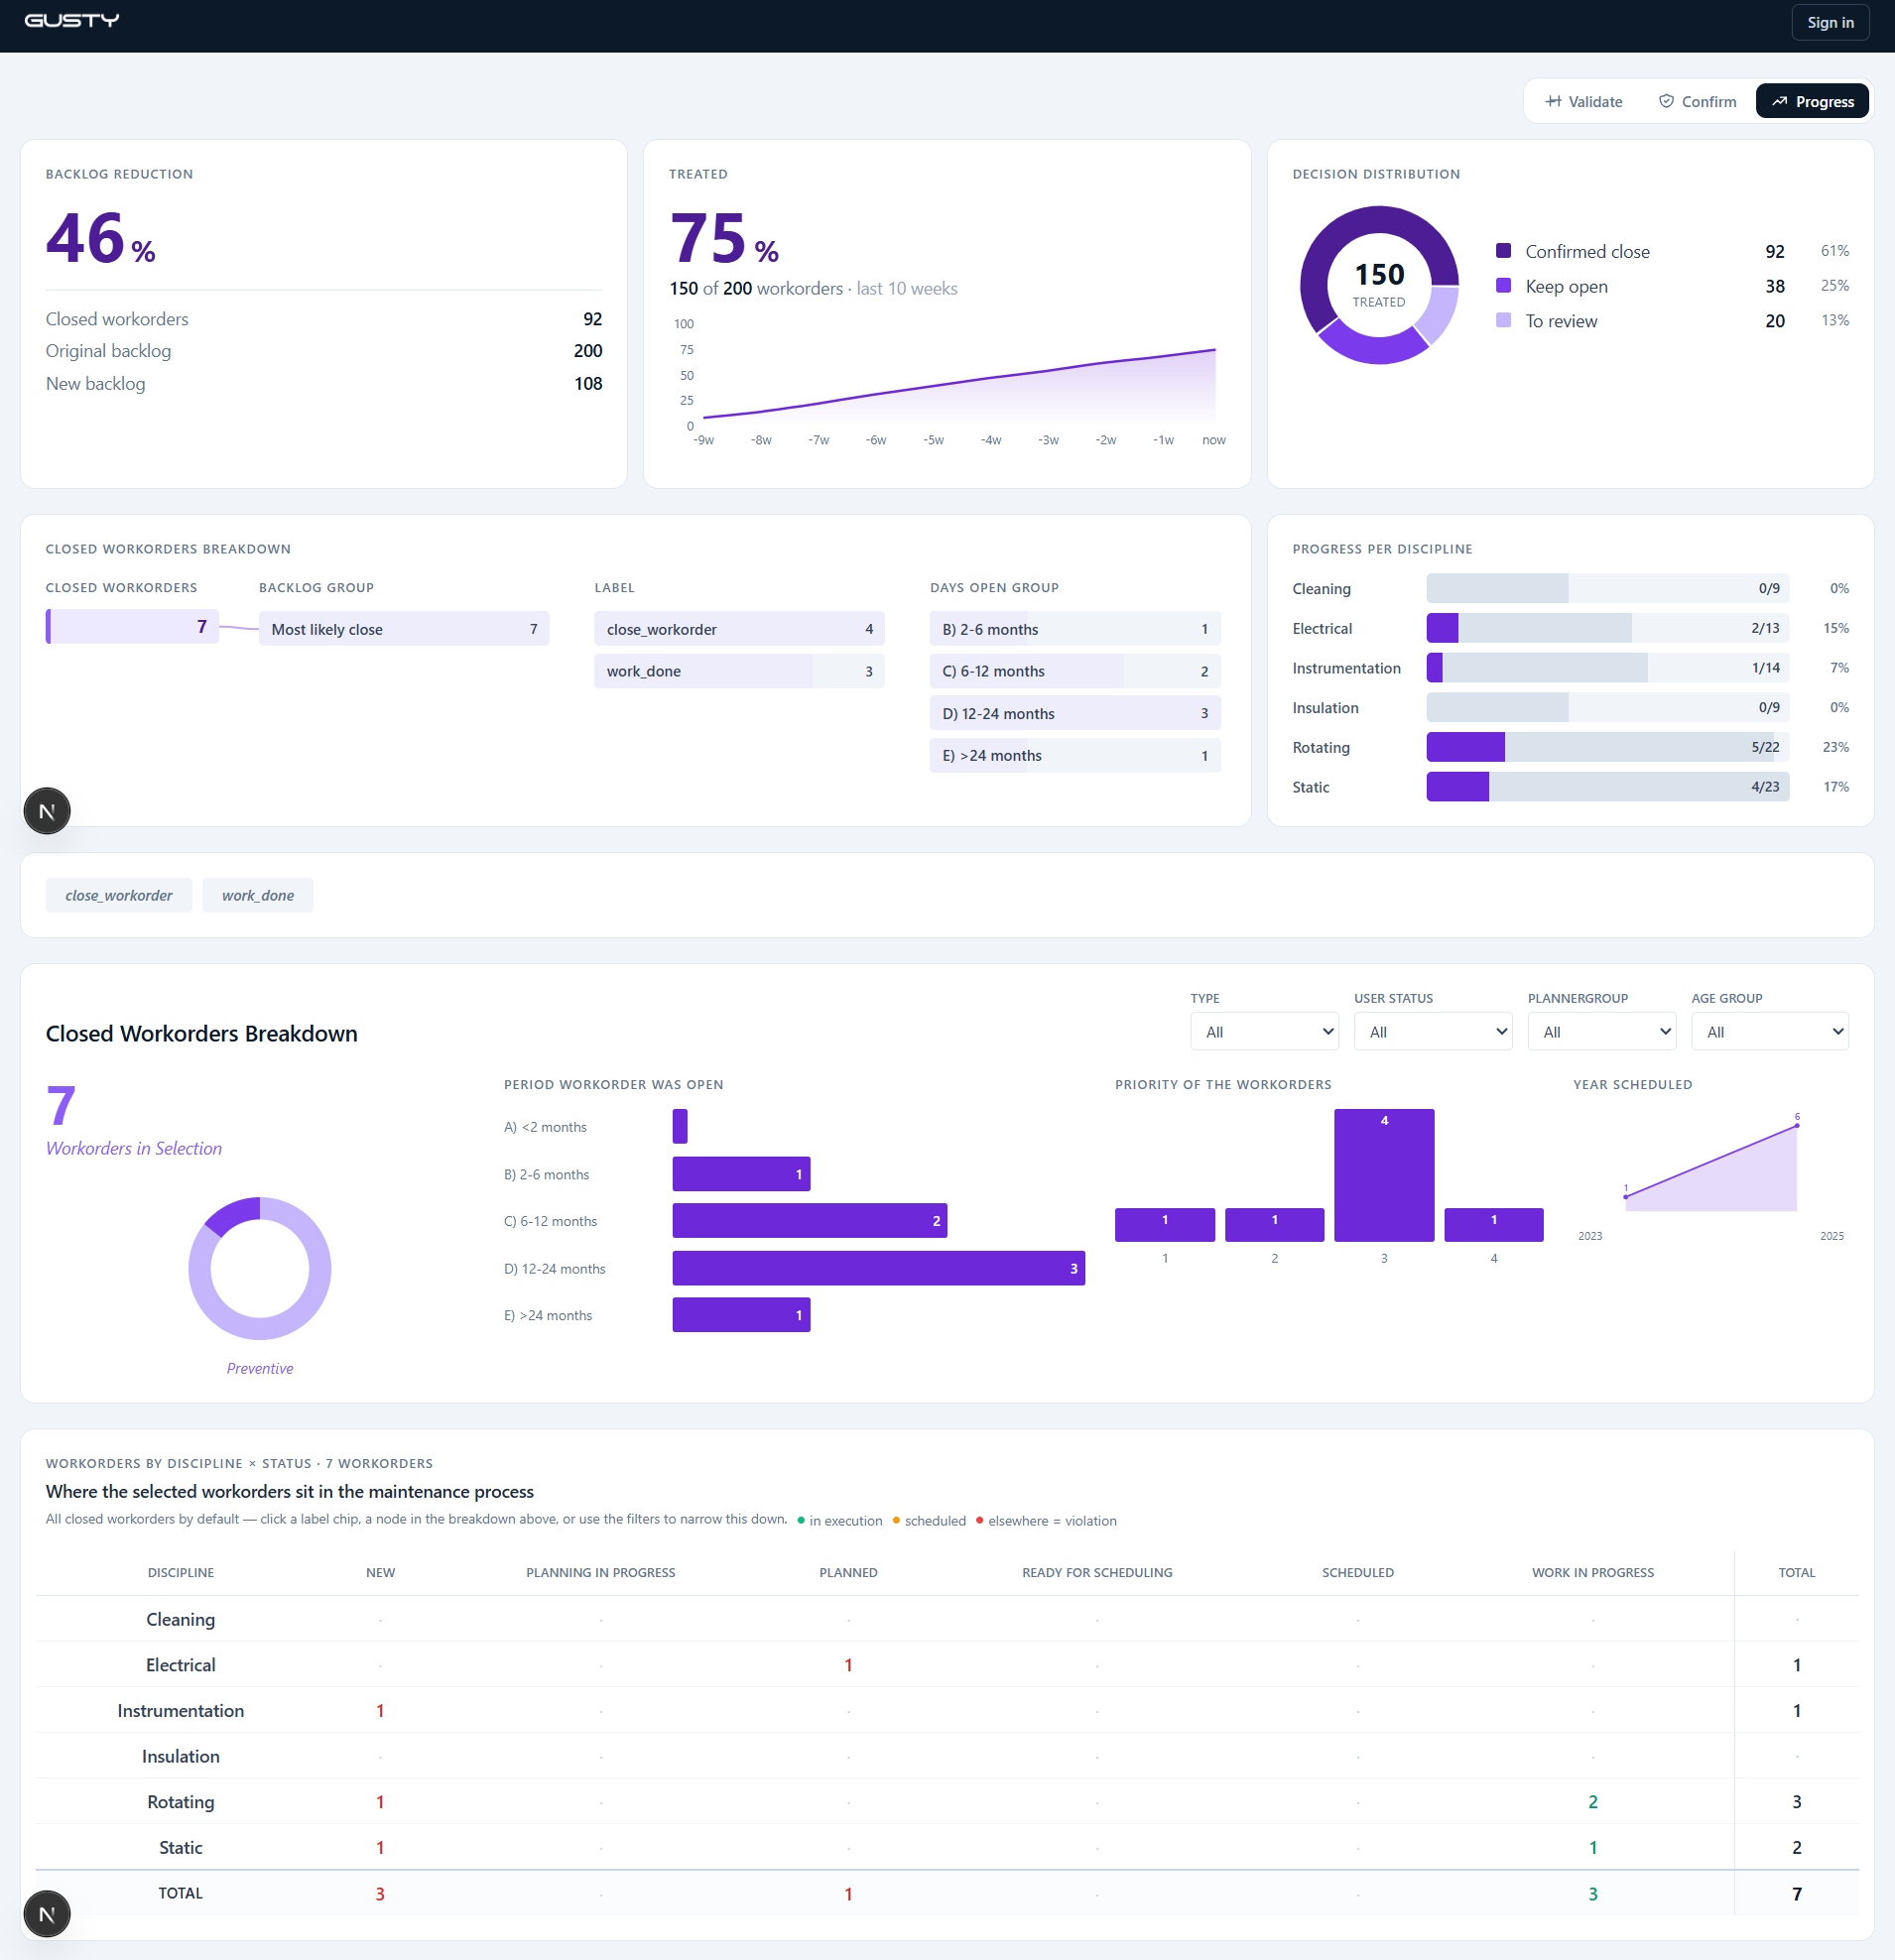Screen dimensions: 1895x1960
Task: Click the D) 12-24 months period bar
Action: point(879,1268)
